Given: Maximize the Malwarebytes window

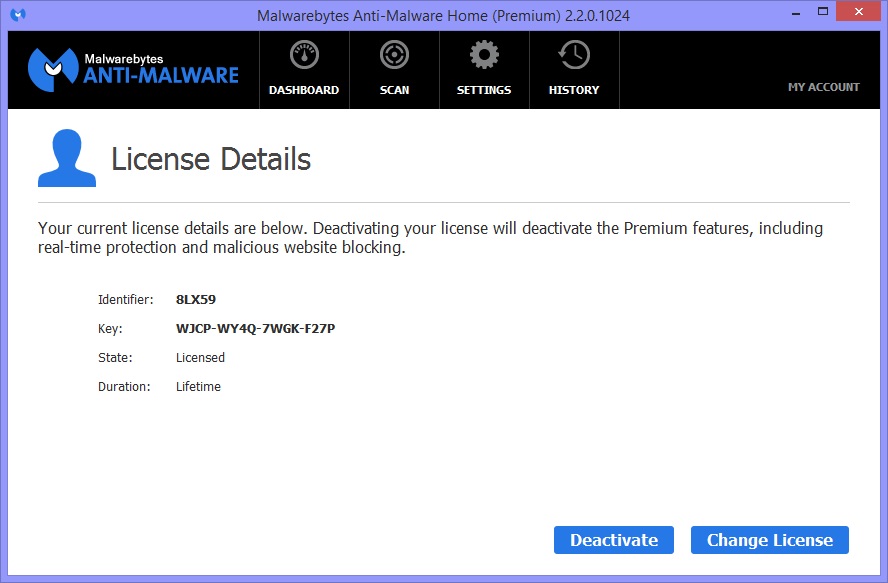Looking at the screenshot, I should pos(823,11).
